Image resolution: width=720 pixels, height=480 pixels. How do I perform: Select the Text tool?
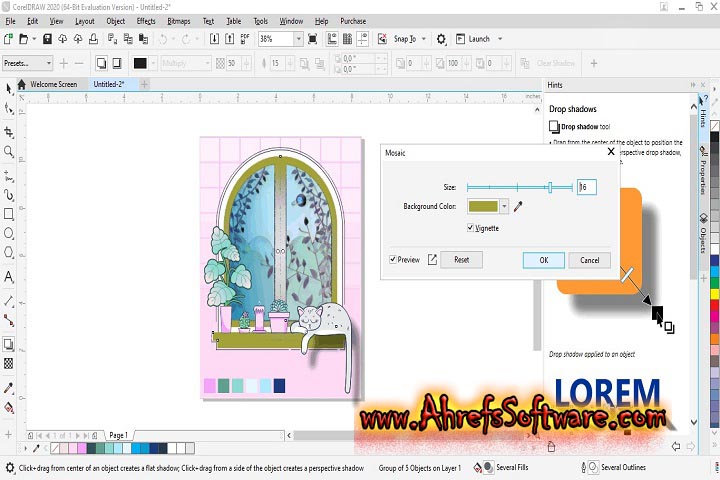(8, 277)
